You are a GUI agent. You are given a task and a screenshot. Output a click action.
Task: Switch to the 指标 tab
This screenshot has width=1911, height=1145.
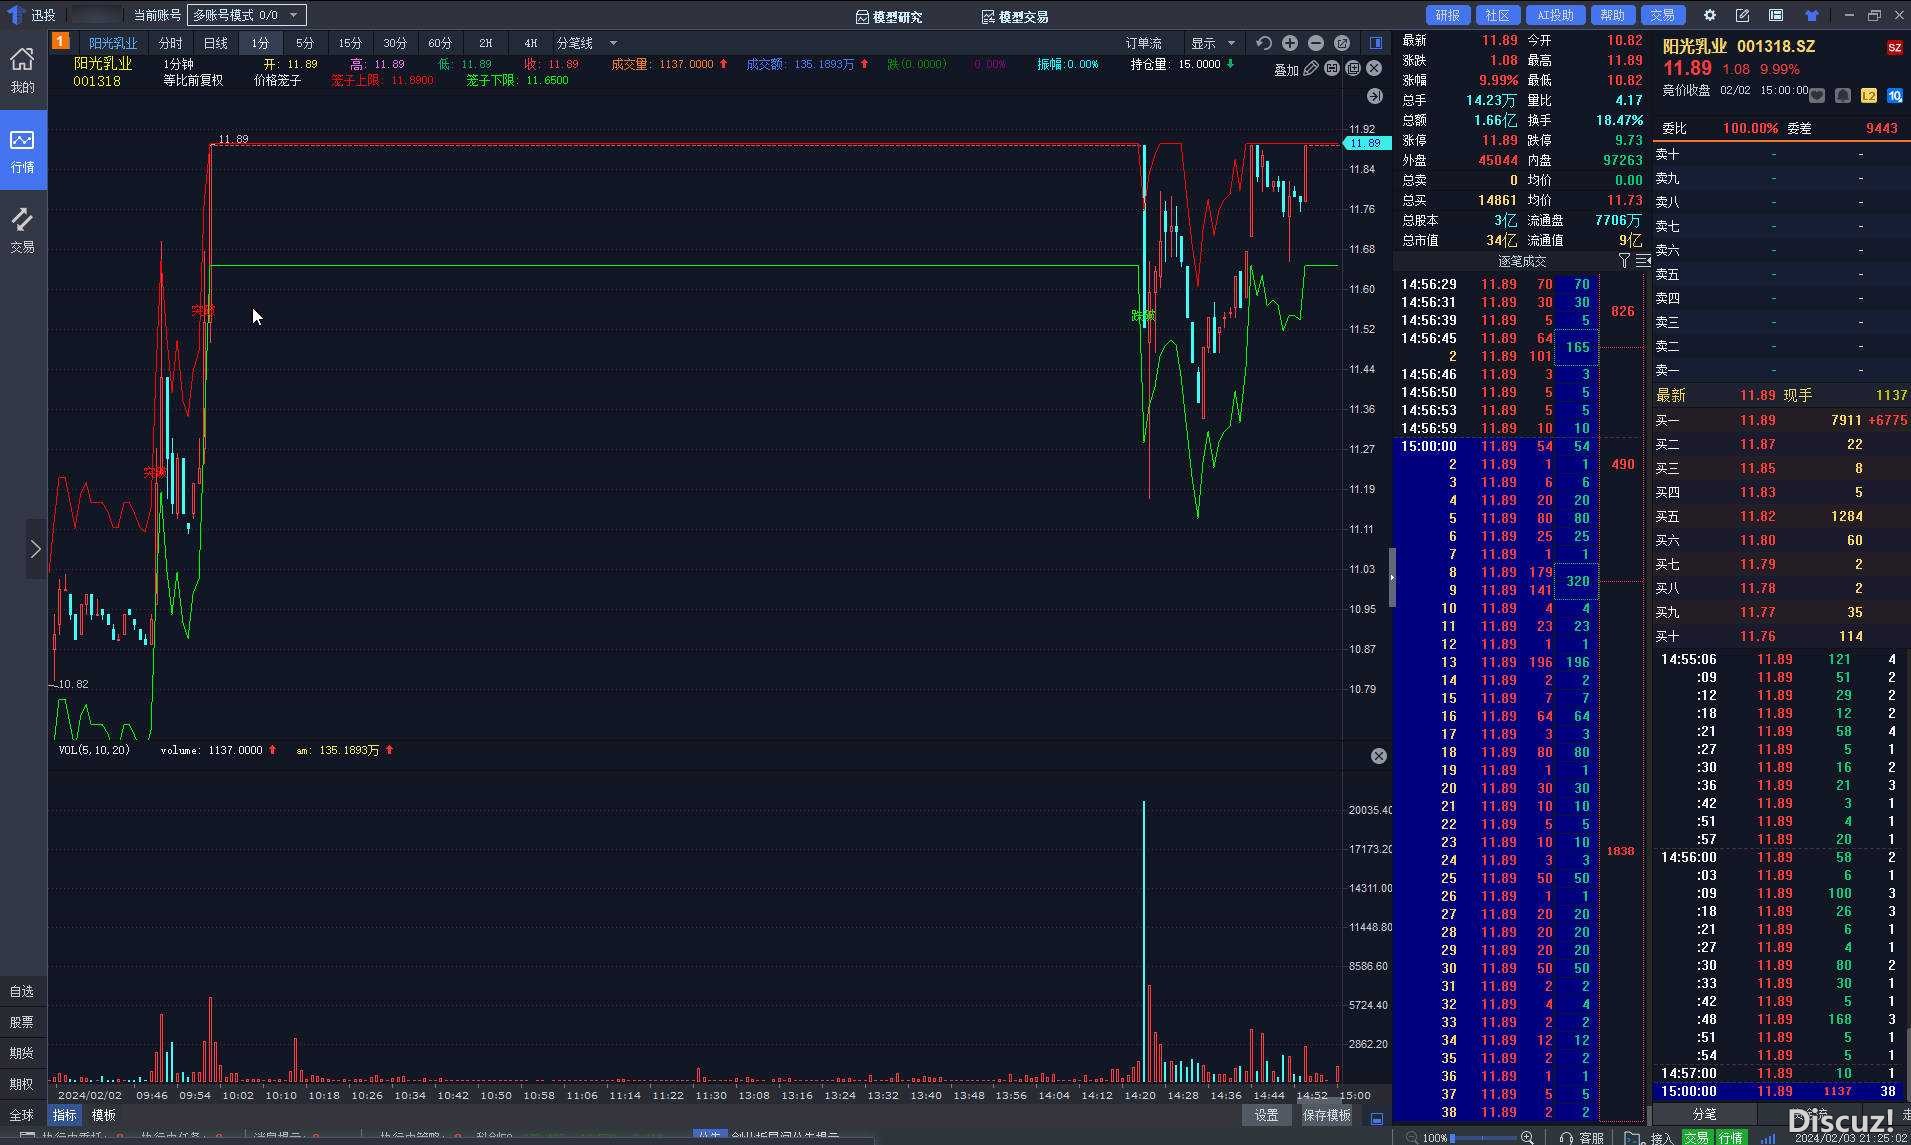[x=65, y=1115]
